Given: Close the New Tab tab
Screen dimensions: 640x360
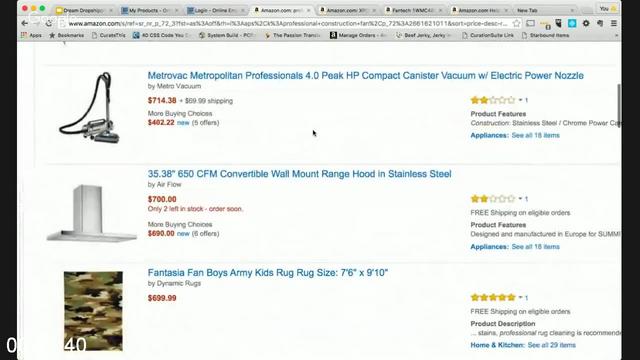Looking at the screenshot, I should 572,10.
